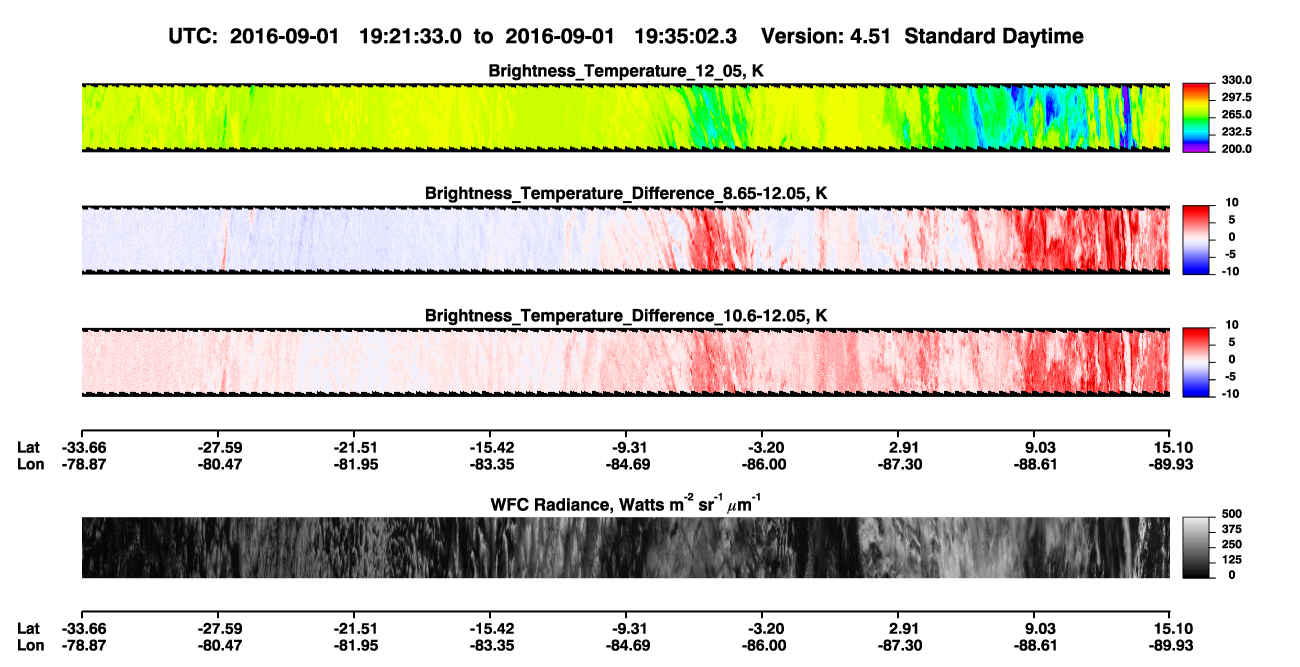
Task: Click bottom axis latitude tick -15.42
Action: click(490, 628)
